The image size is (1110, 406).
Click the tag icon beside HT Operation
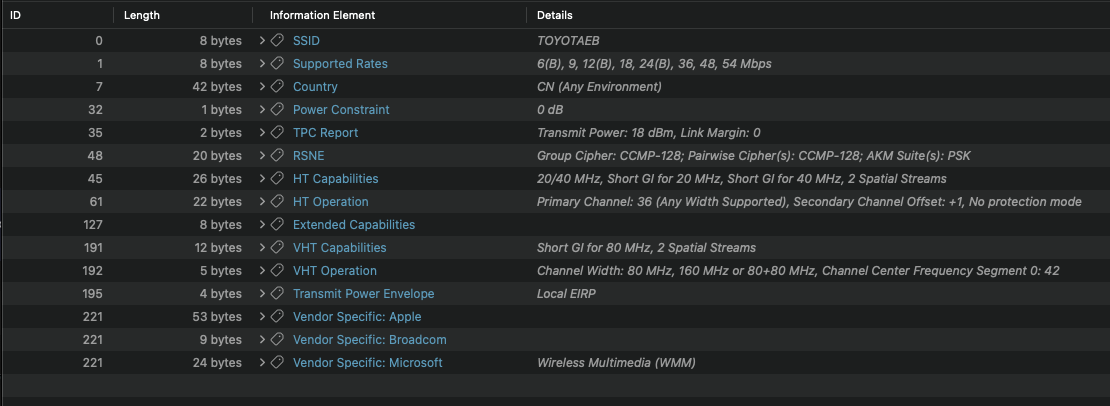(277, 202)
